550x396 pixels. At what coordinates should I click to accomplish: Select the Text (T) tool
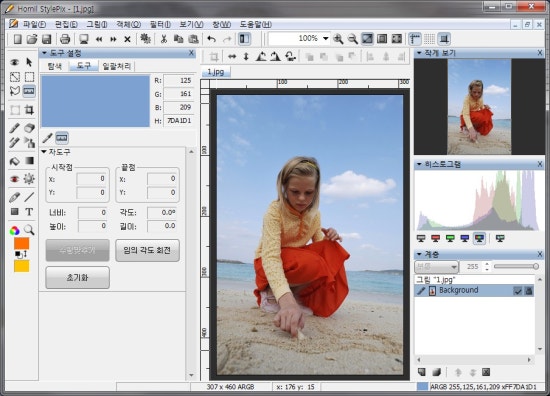(29, 212)
